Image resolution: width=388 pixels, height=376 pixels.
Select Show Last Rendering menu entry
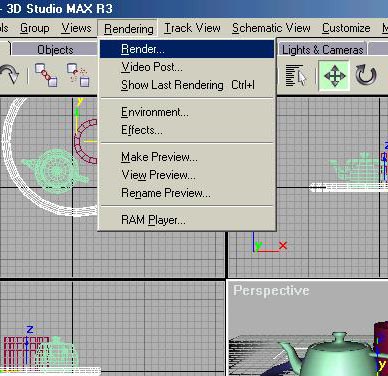click(x=187, y=85)
